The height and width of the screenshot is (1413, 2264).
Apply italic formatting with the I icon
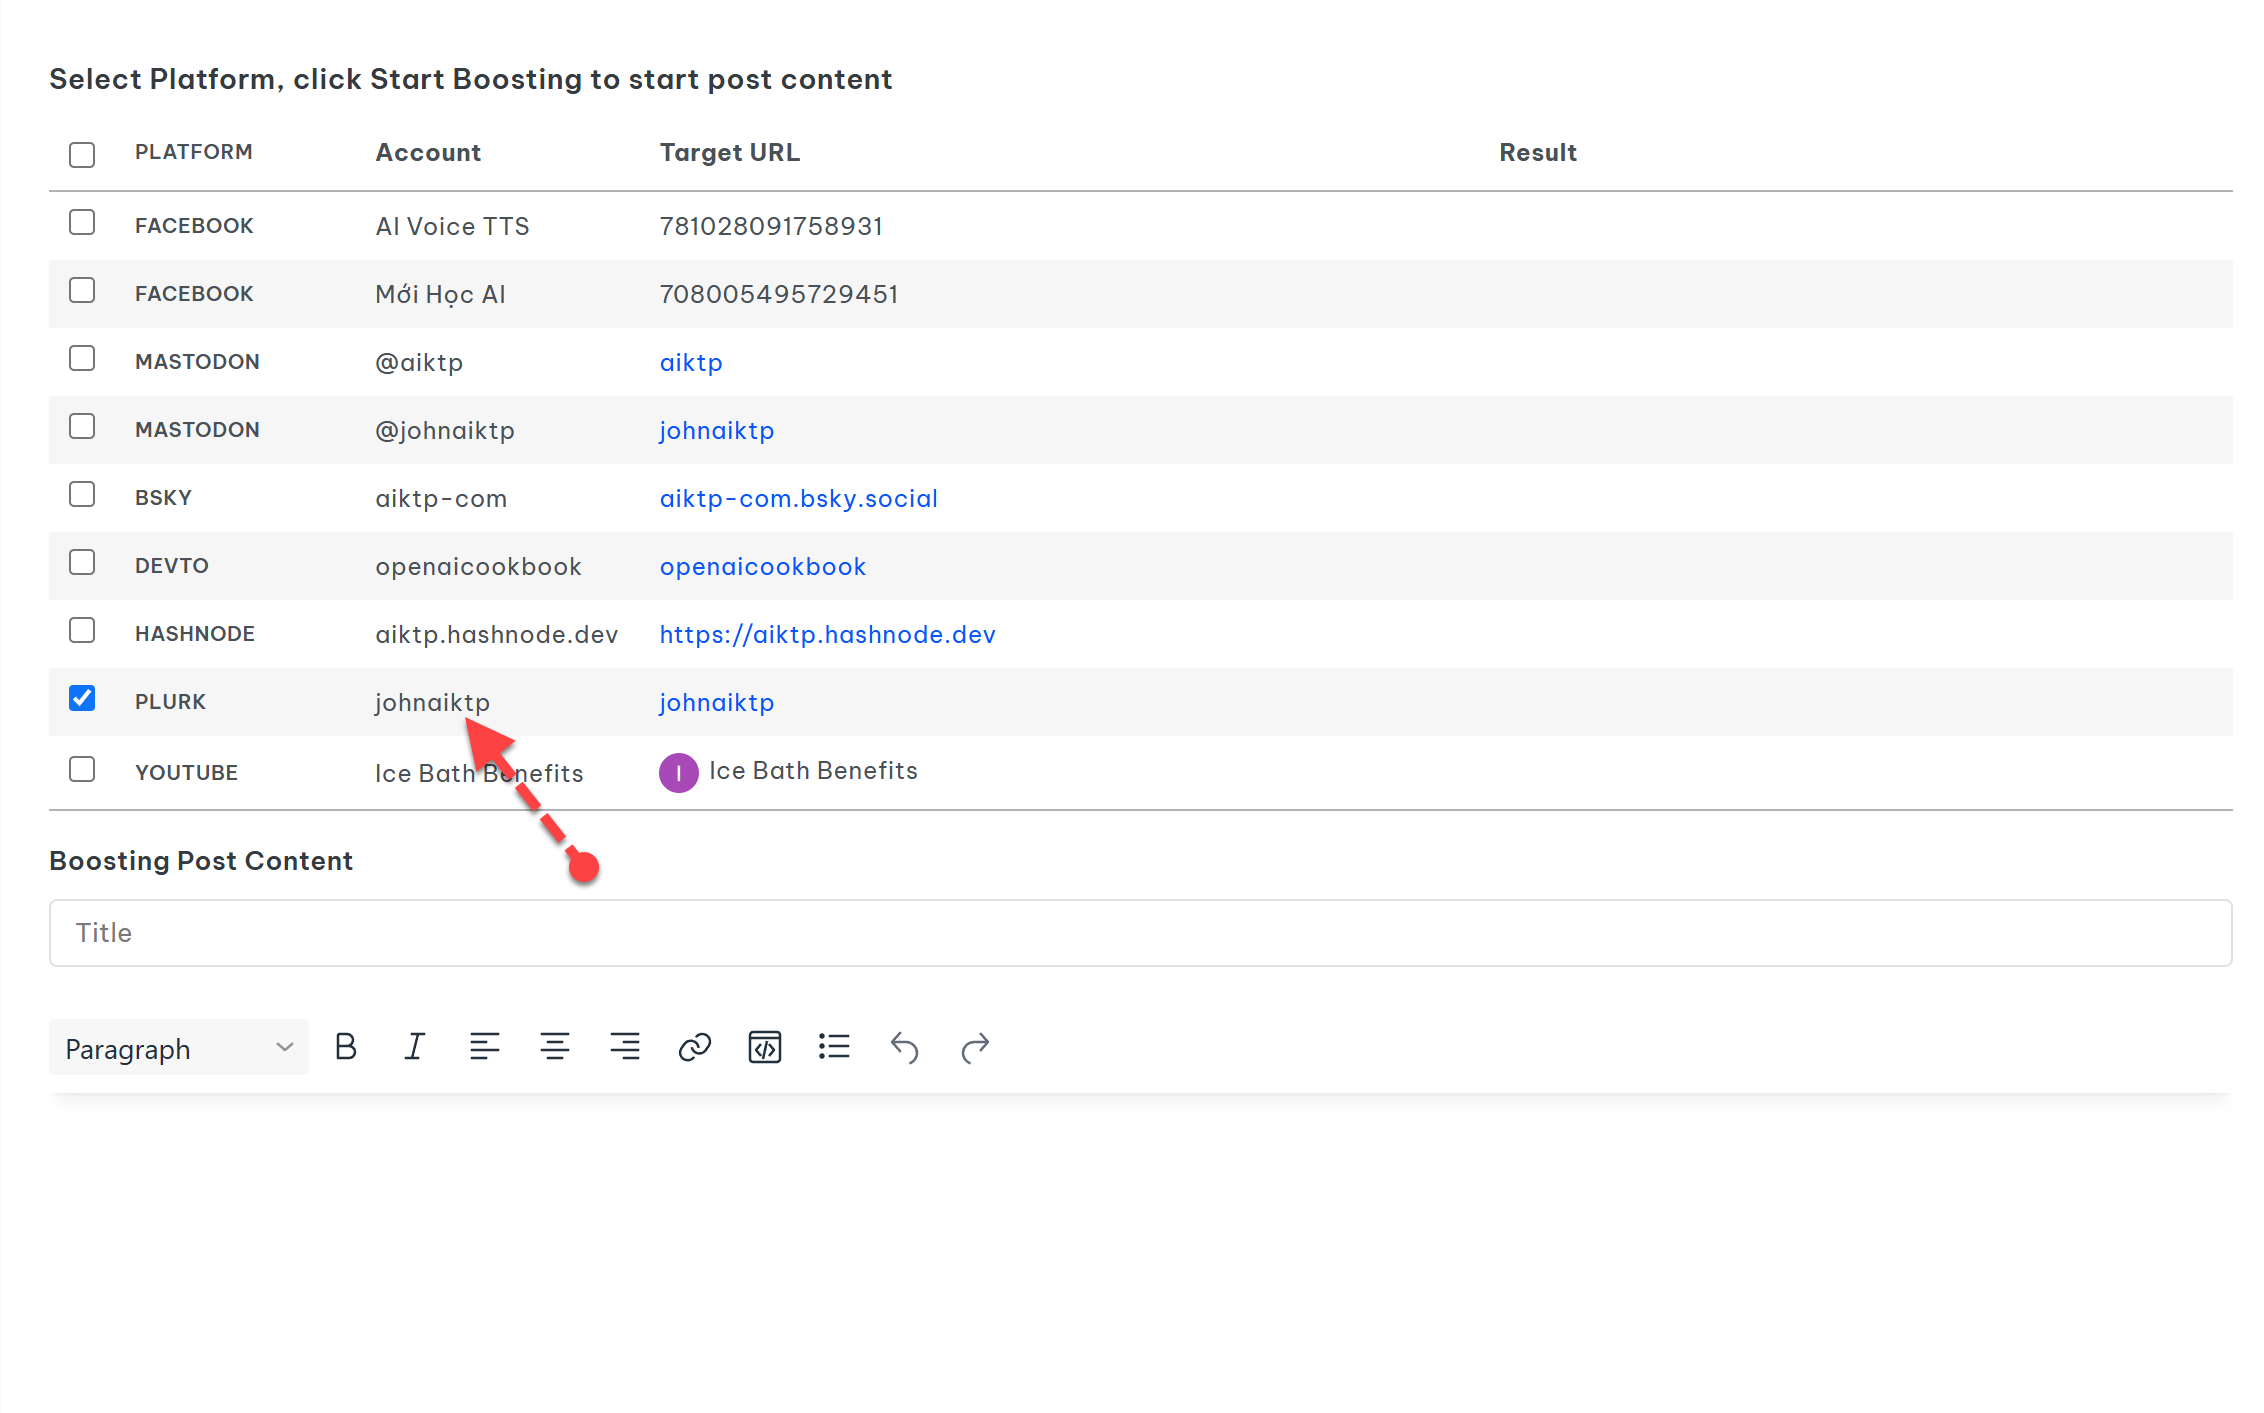point(414,1047)
